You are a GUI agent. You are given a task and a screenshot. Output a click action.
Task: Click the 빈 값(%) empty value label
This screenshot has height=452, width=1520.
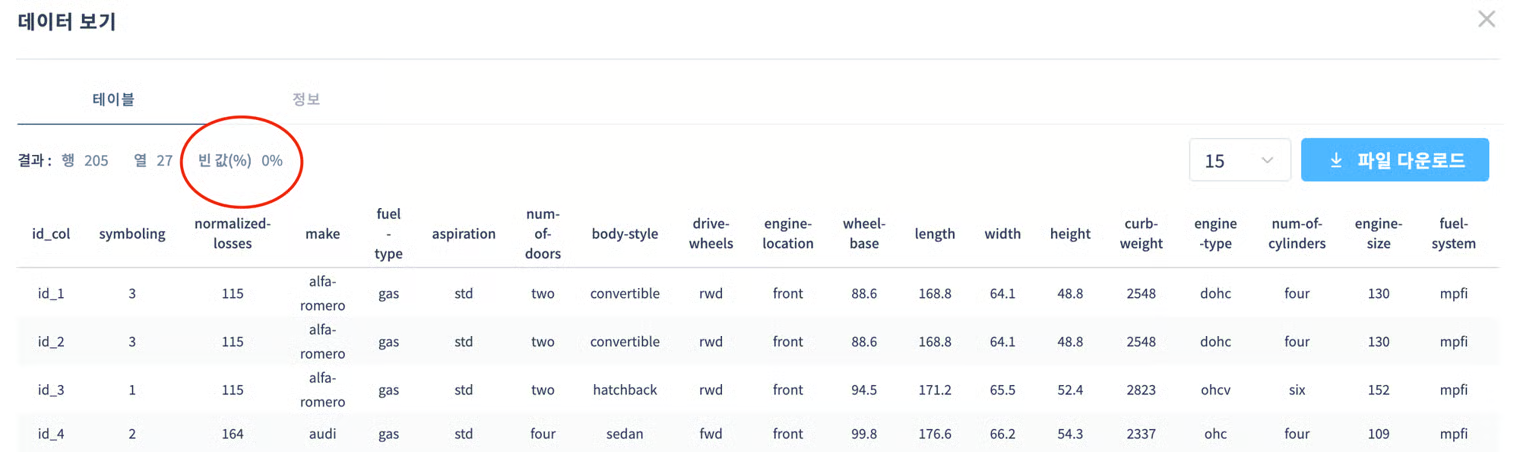pos(225,160)
